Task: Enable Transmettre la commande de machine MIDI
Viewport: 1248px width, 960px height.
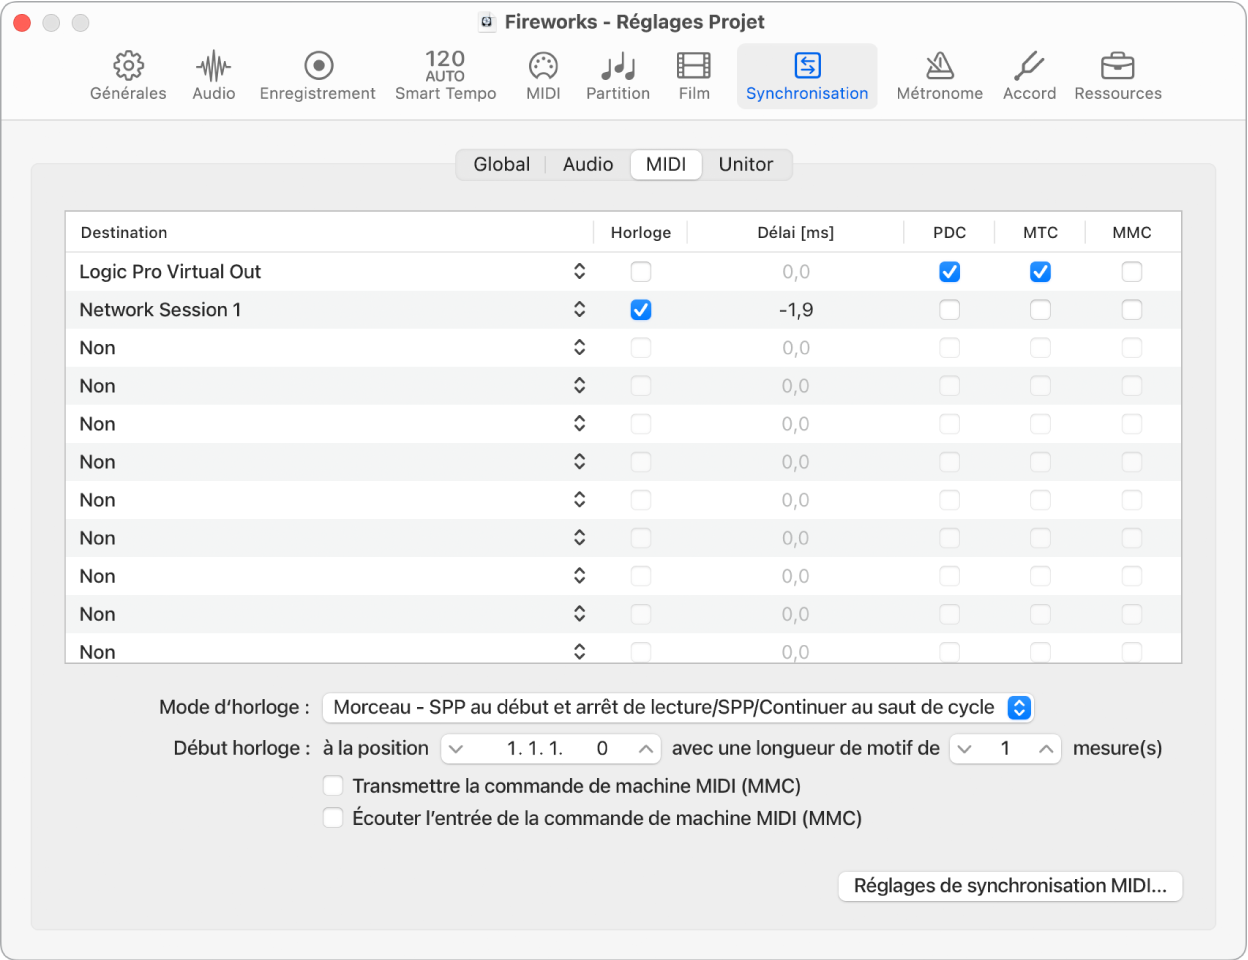Action: coord(333,786)
